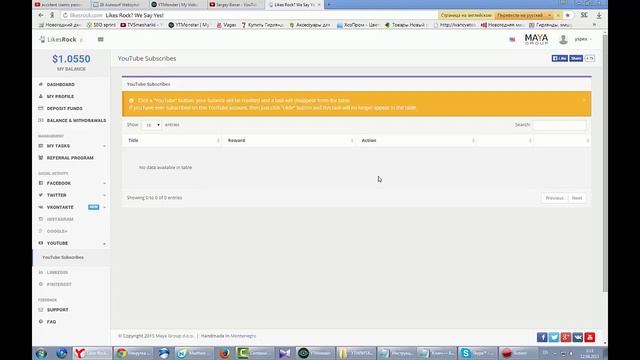Image resolution: width=640 pixels, height=360 pixels.
Task: Sort table by Reward column
Action: pos(288,140)
